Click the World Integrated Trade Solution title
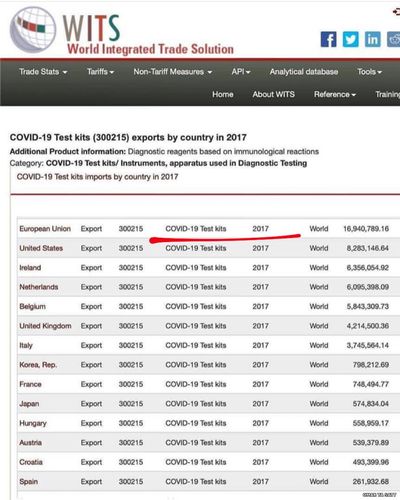 [150, 49]
